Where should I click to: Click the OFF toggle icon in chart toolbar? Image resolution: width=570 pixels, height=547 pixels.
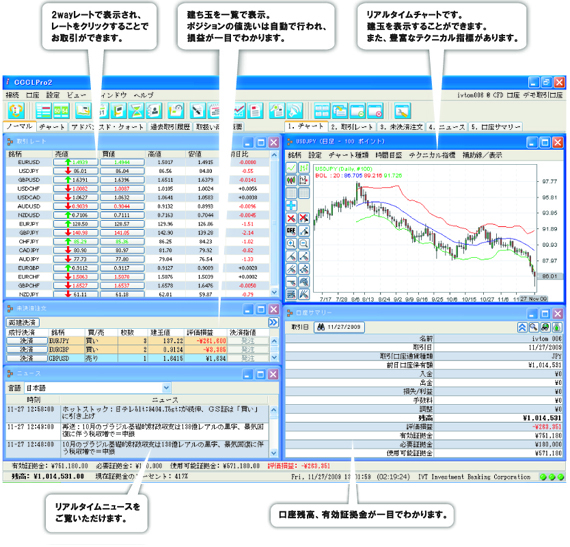291,231
